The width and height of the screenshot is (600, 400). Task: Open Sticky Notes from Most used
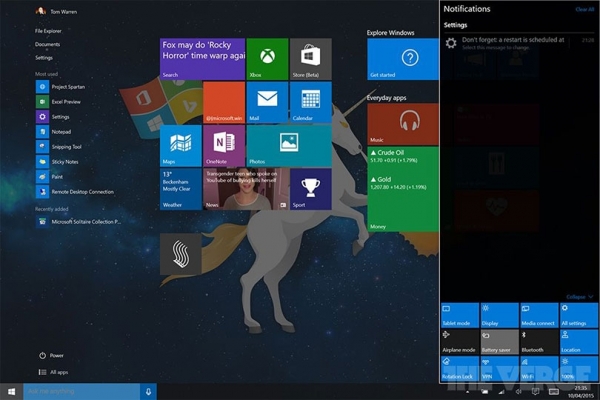[x=58, y=162]
